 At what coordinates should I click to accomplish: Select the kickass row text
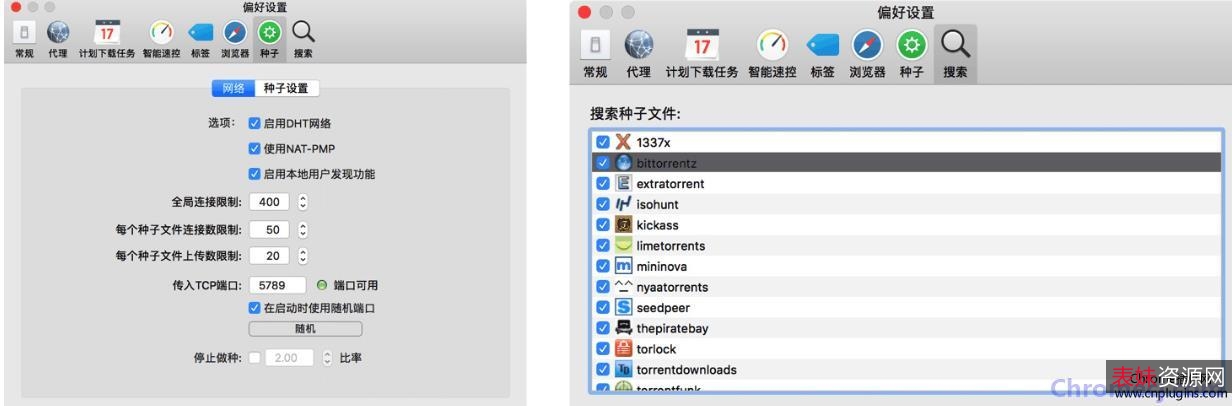[657, 225]
